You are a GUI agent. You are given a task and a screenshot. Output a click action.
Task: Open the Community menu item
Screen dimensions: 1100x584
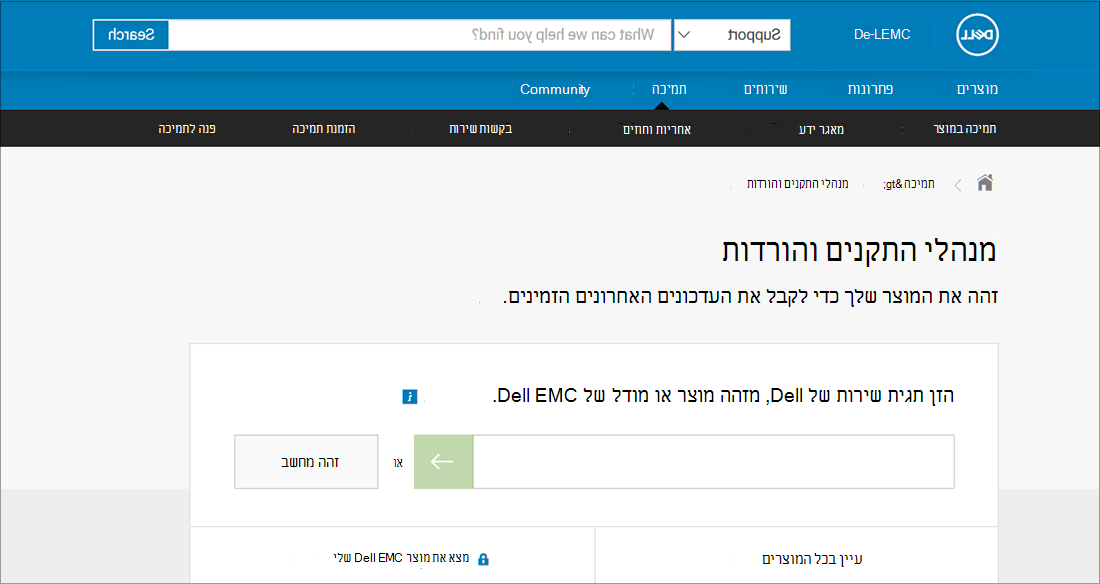tap(555, 89)
